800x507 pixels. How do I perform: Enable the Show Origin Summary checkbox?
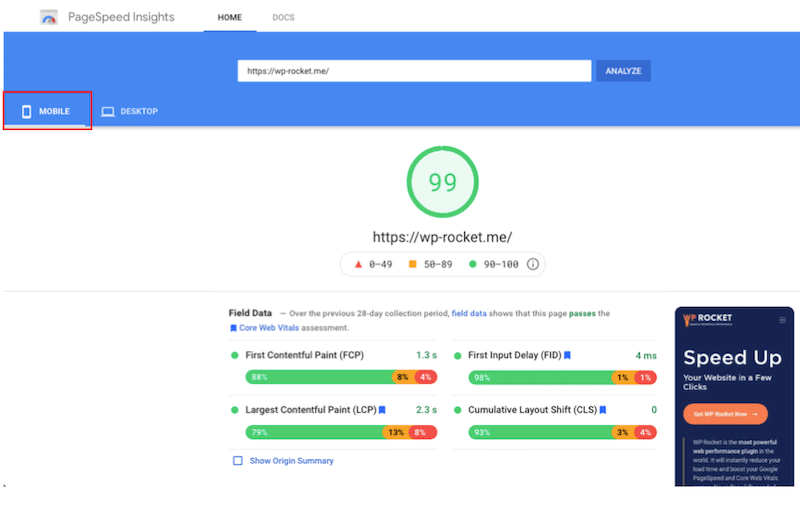(238, 461)
